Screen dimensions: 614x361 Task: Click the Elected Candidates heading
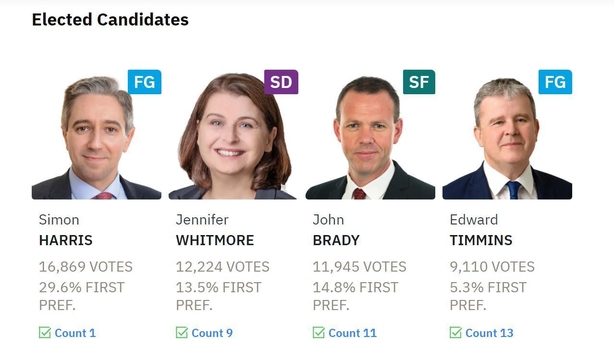(x=110, y=20)
